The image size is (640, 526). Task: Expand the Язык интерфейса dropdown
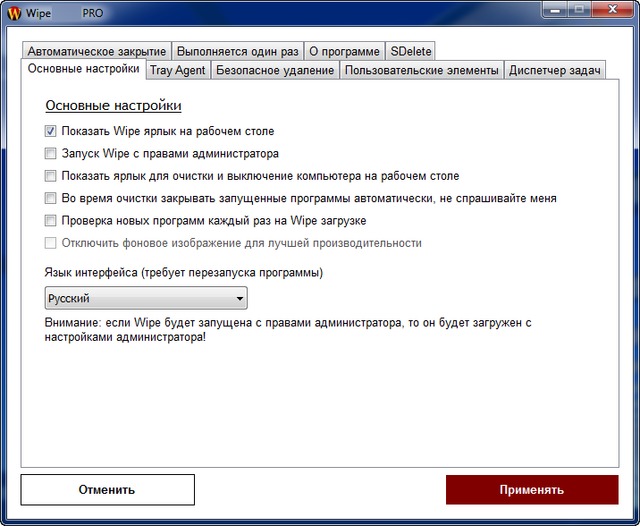pyautogui.click(x=146, y=298)
